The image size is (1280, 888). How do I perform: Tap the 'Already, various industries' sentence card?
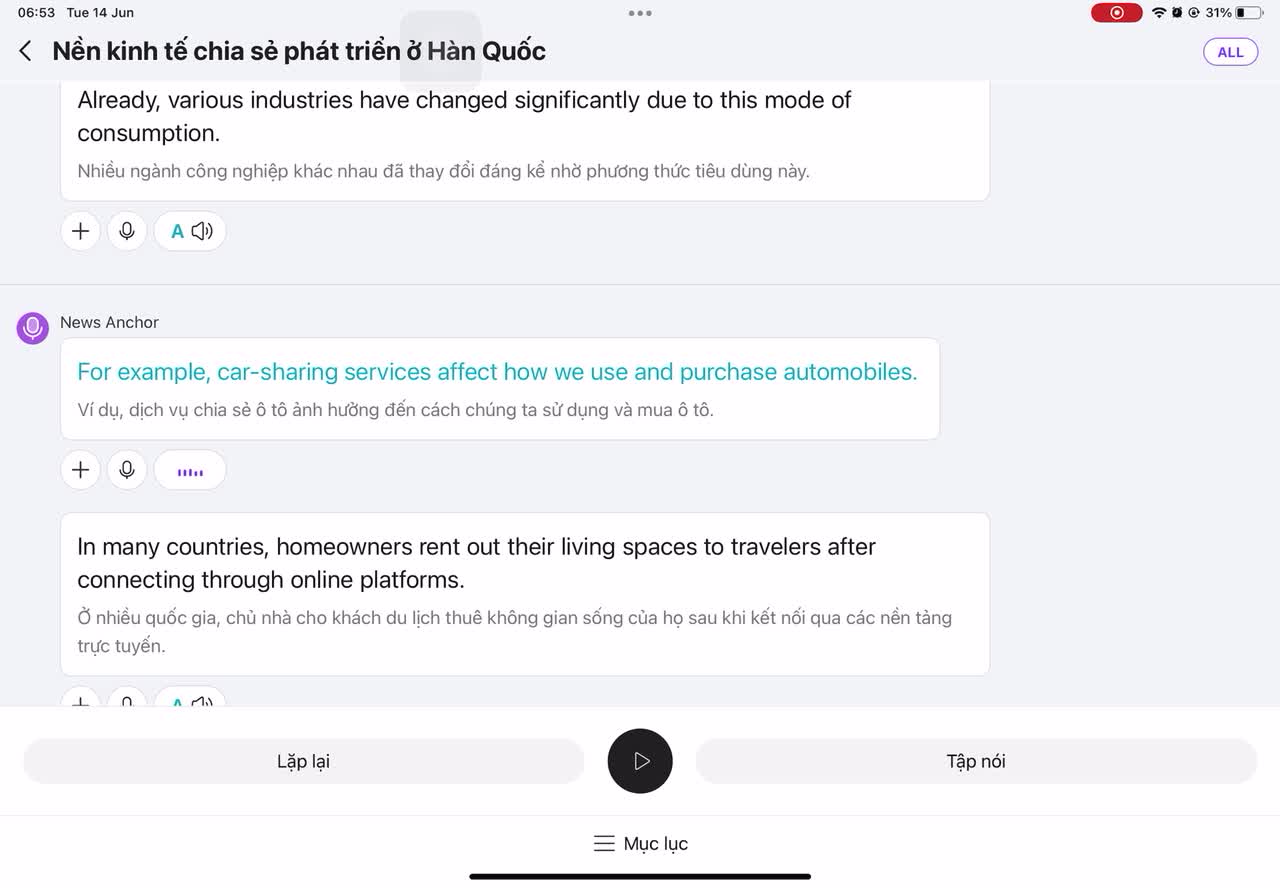coord(525,140)
